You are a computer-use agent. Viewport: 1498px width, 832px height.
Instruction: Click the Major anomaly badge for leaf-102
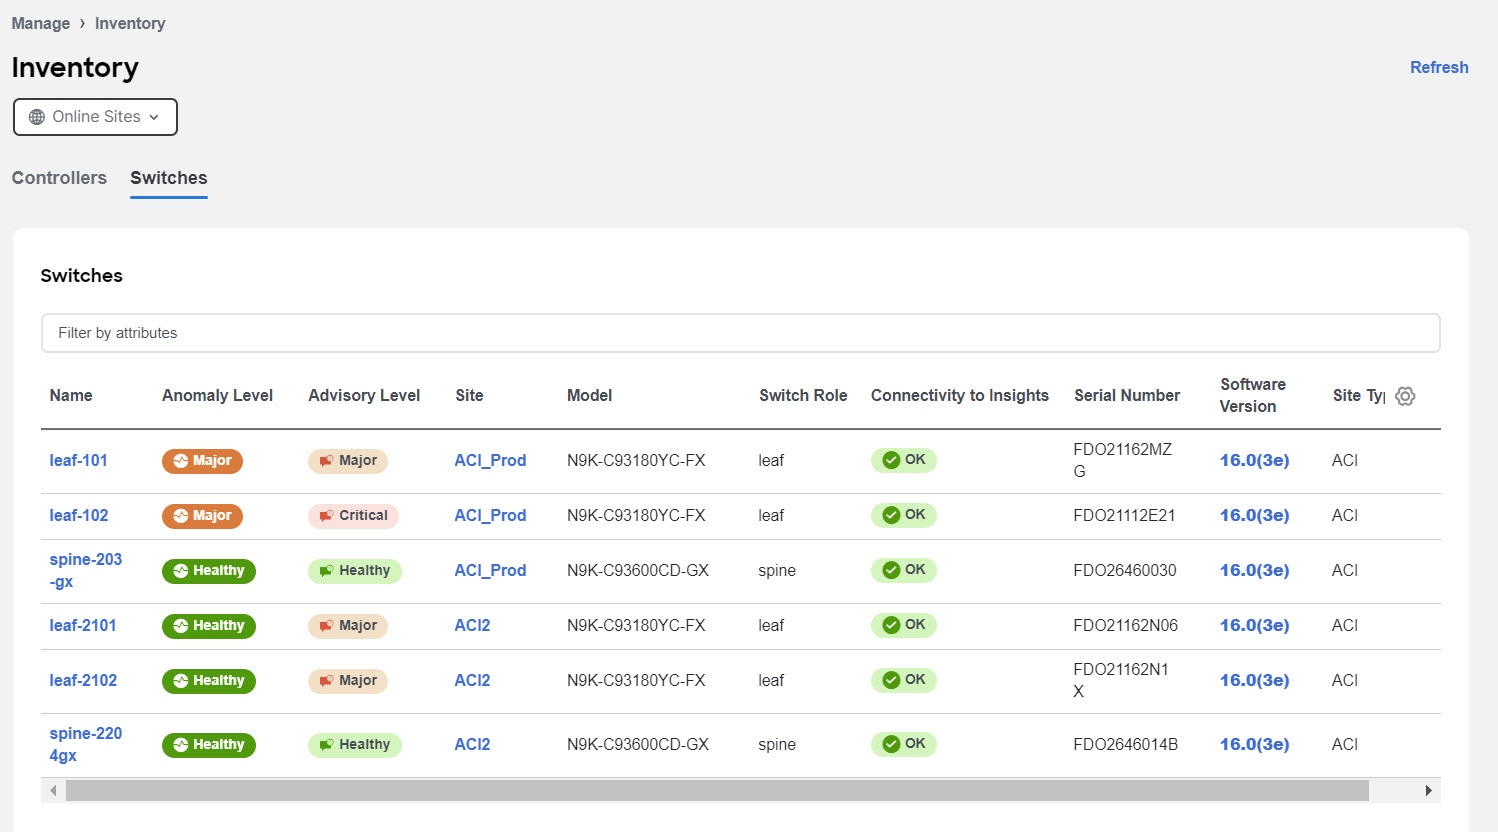[202, 516]
